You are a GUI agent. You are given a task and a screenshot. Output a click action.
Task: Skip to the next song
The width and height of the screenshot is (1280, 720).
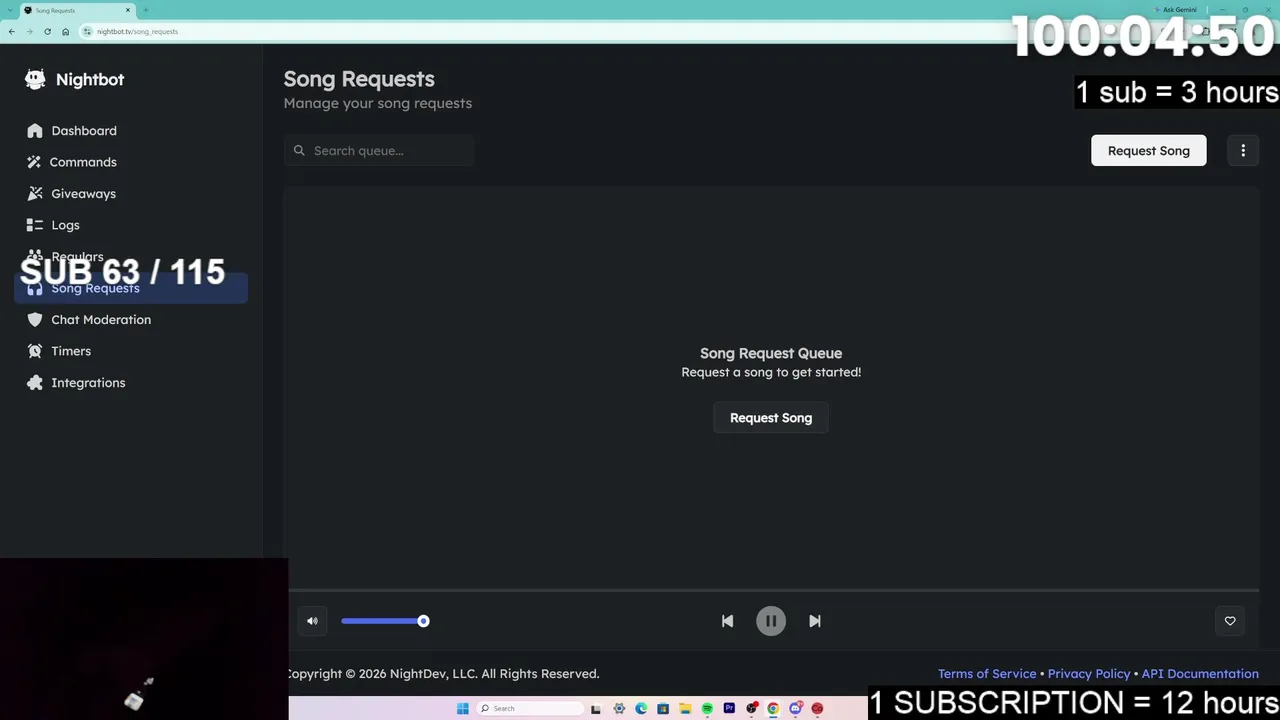click(x=815, y=621)
